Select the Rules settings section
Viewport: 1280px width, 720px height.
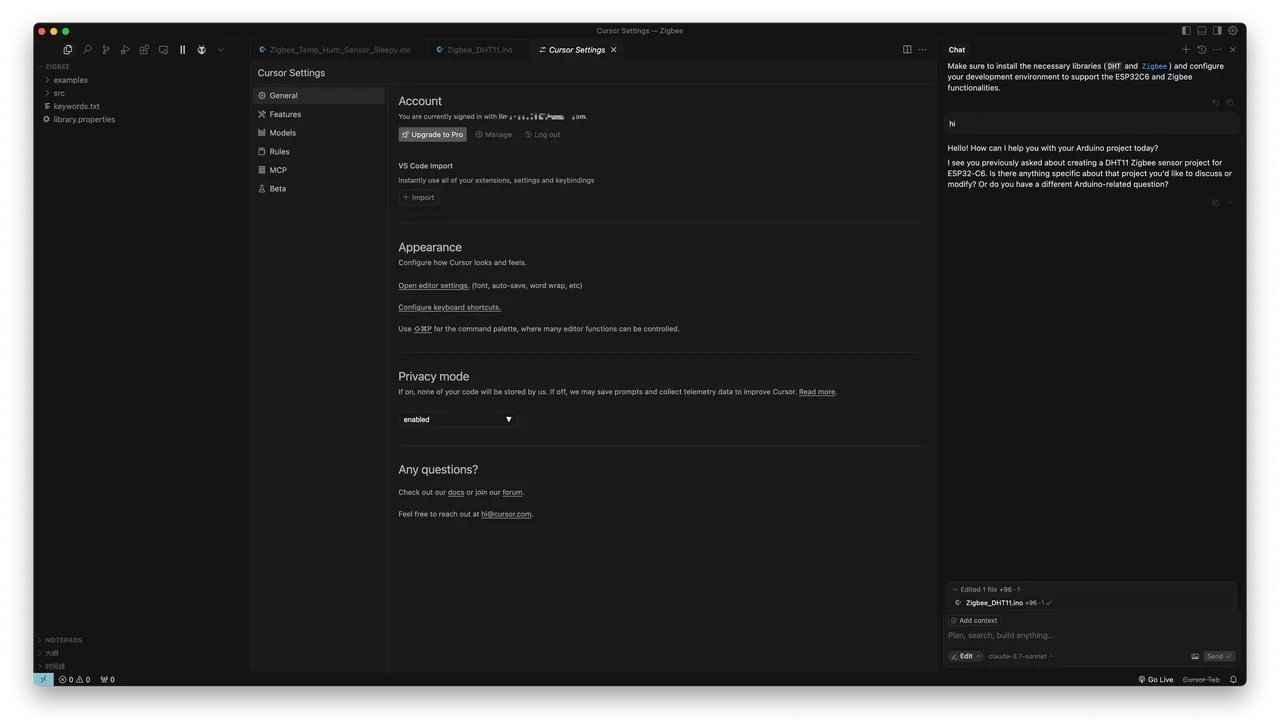(x=318, y=151)
